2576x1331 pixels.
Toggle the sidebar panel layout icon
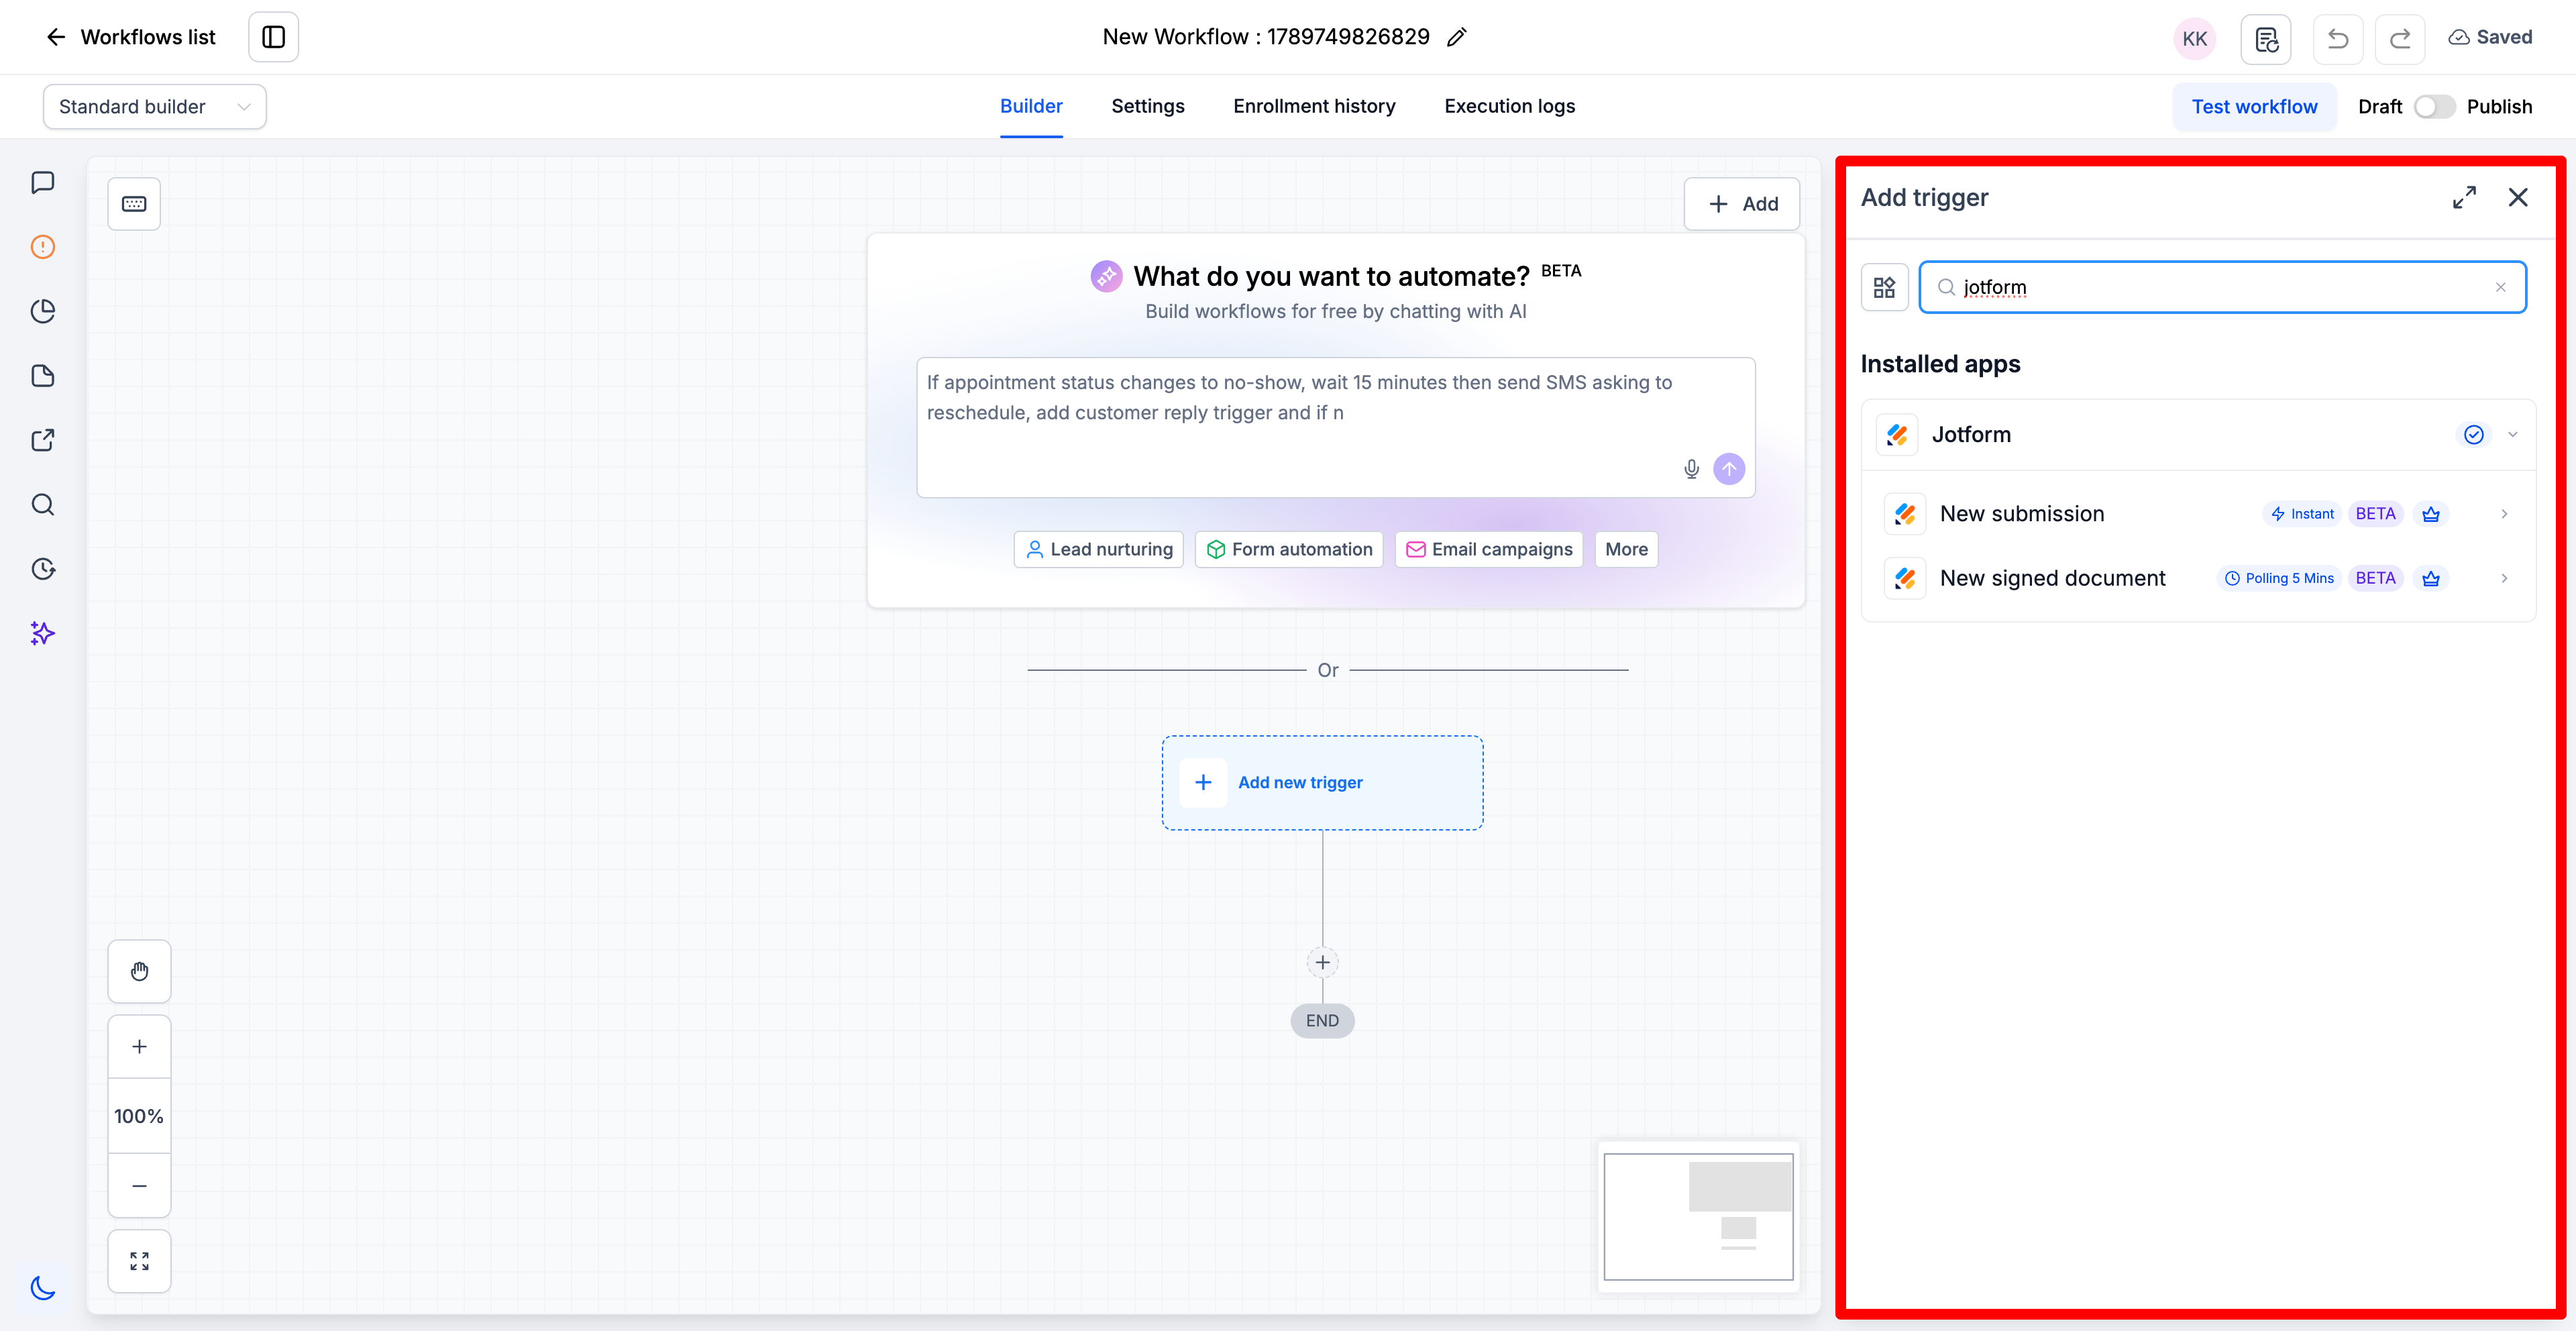tap(273, 37)
